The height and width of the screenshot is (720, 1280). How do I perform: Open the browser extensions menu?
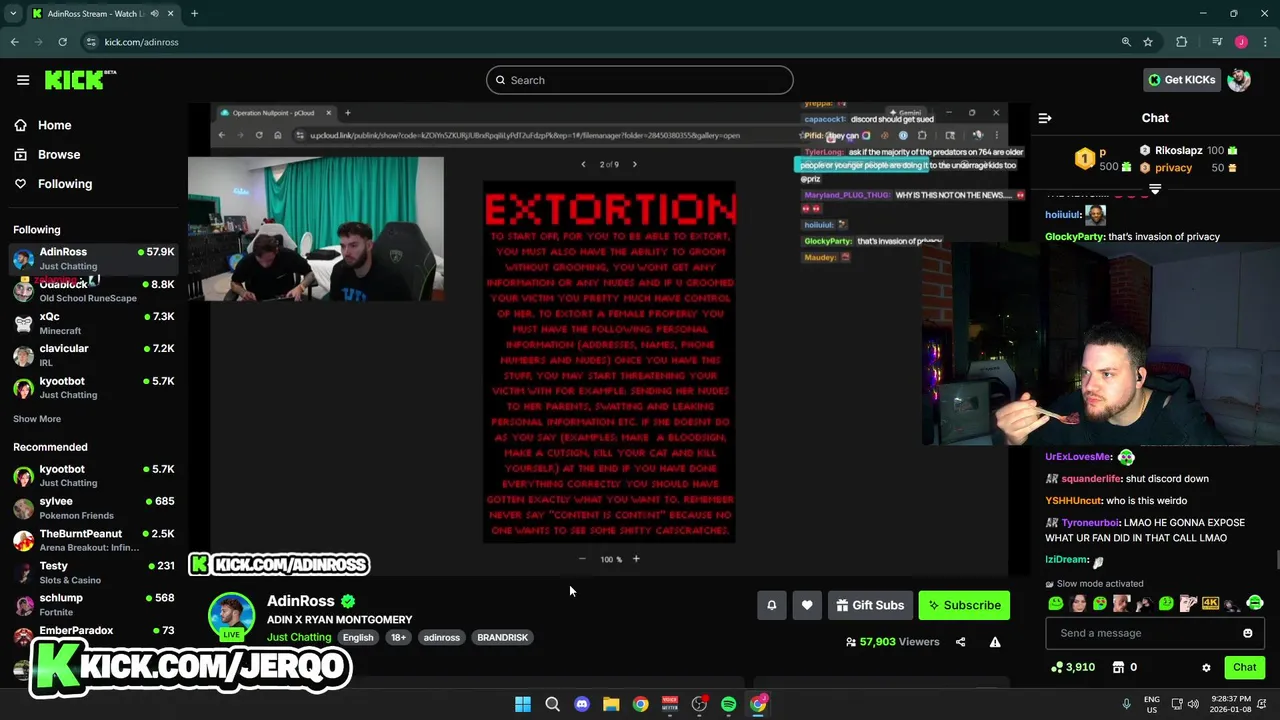(1182, 42)
